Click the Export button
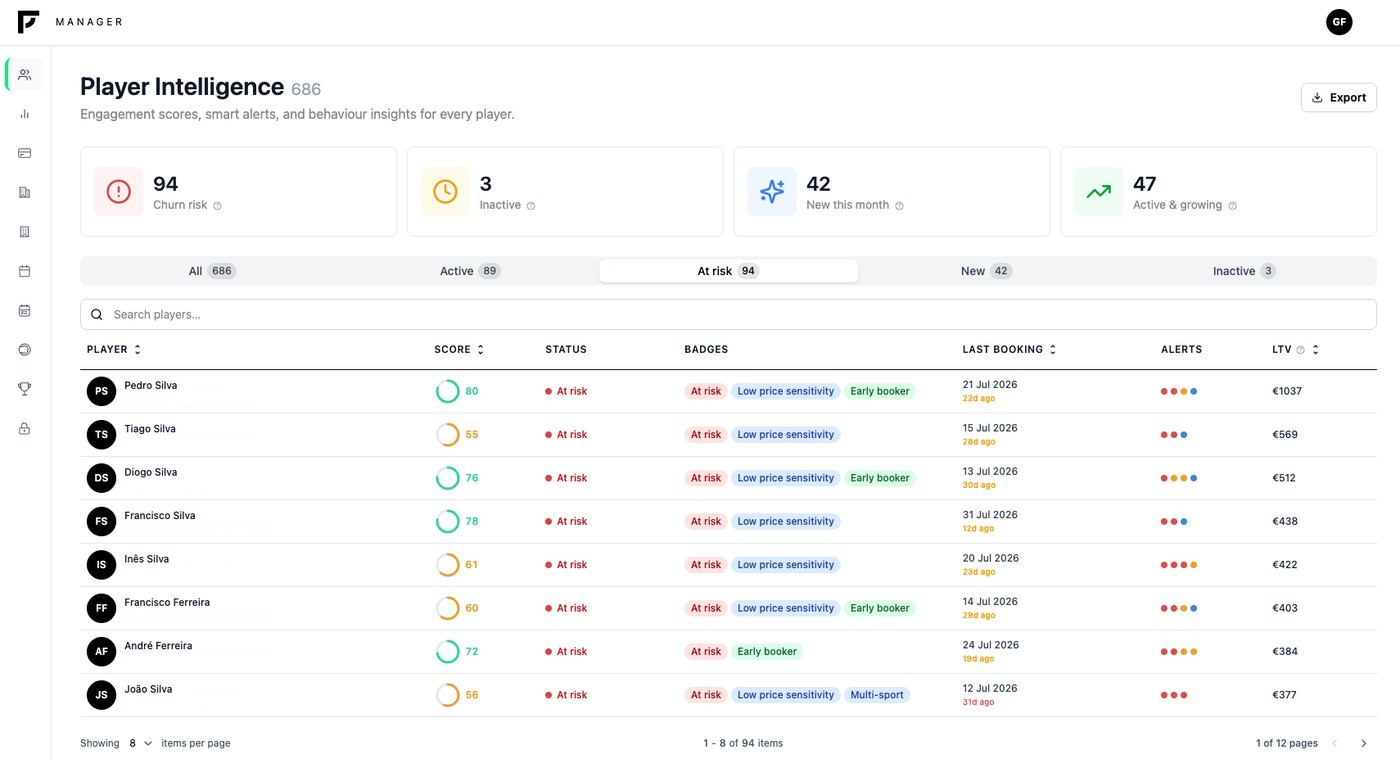 (x=1339, y=97)
